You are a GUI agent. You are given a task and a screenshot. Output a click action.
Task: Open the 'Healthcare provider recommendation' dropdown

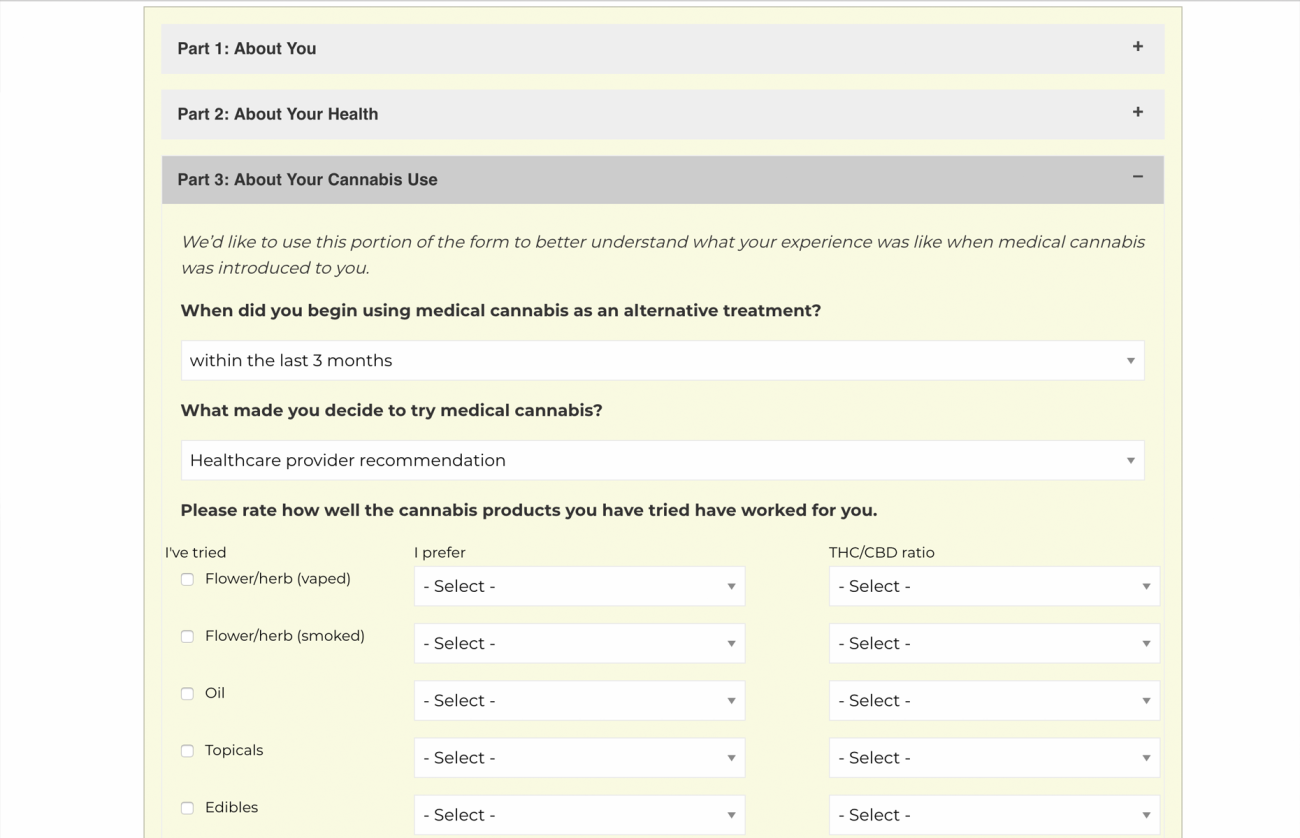pyautogui.click(x=662, y=461)
